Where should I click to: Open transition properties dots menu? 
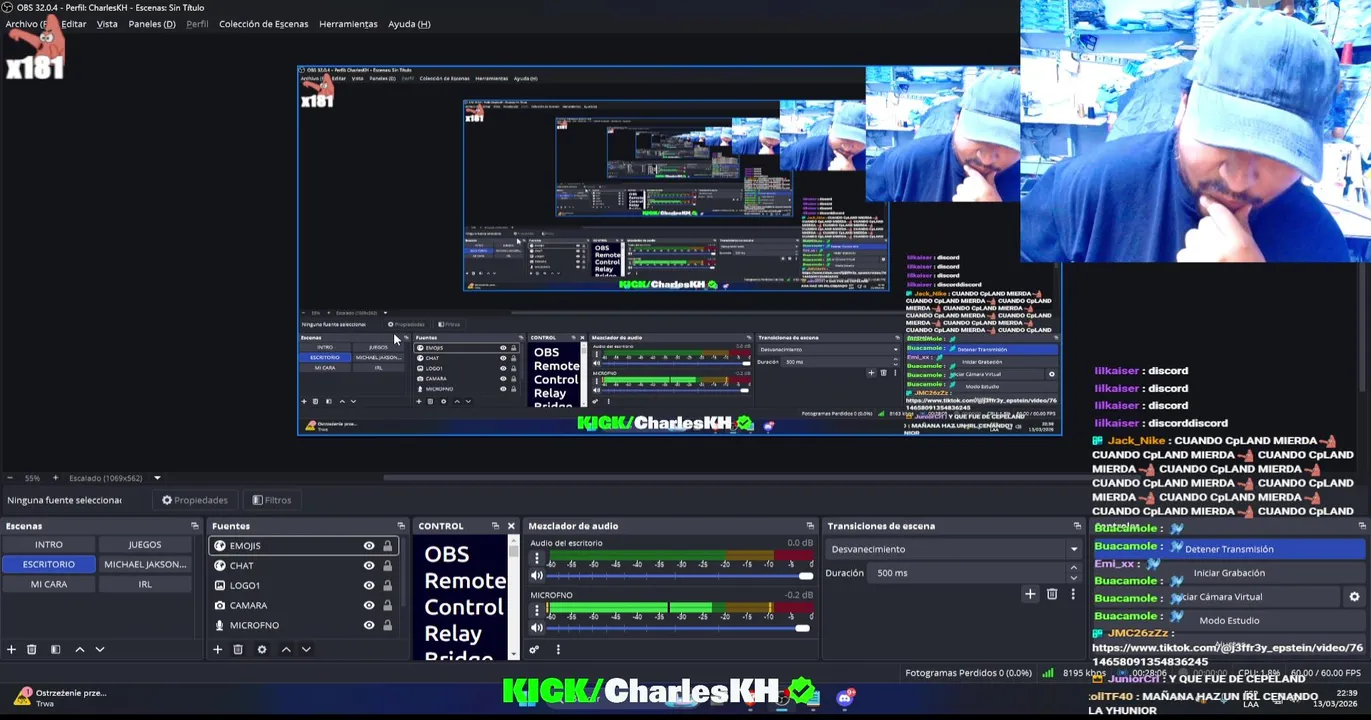click(1073, 595)
